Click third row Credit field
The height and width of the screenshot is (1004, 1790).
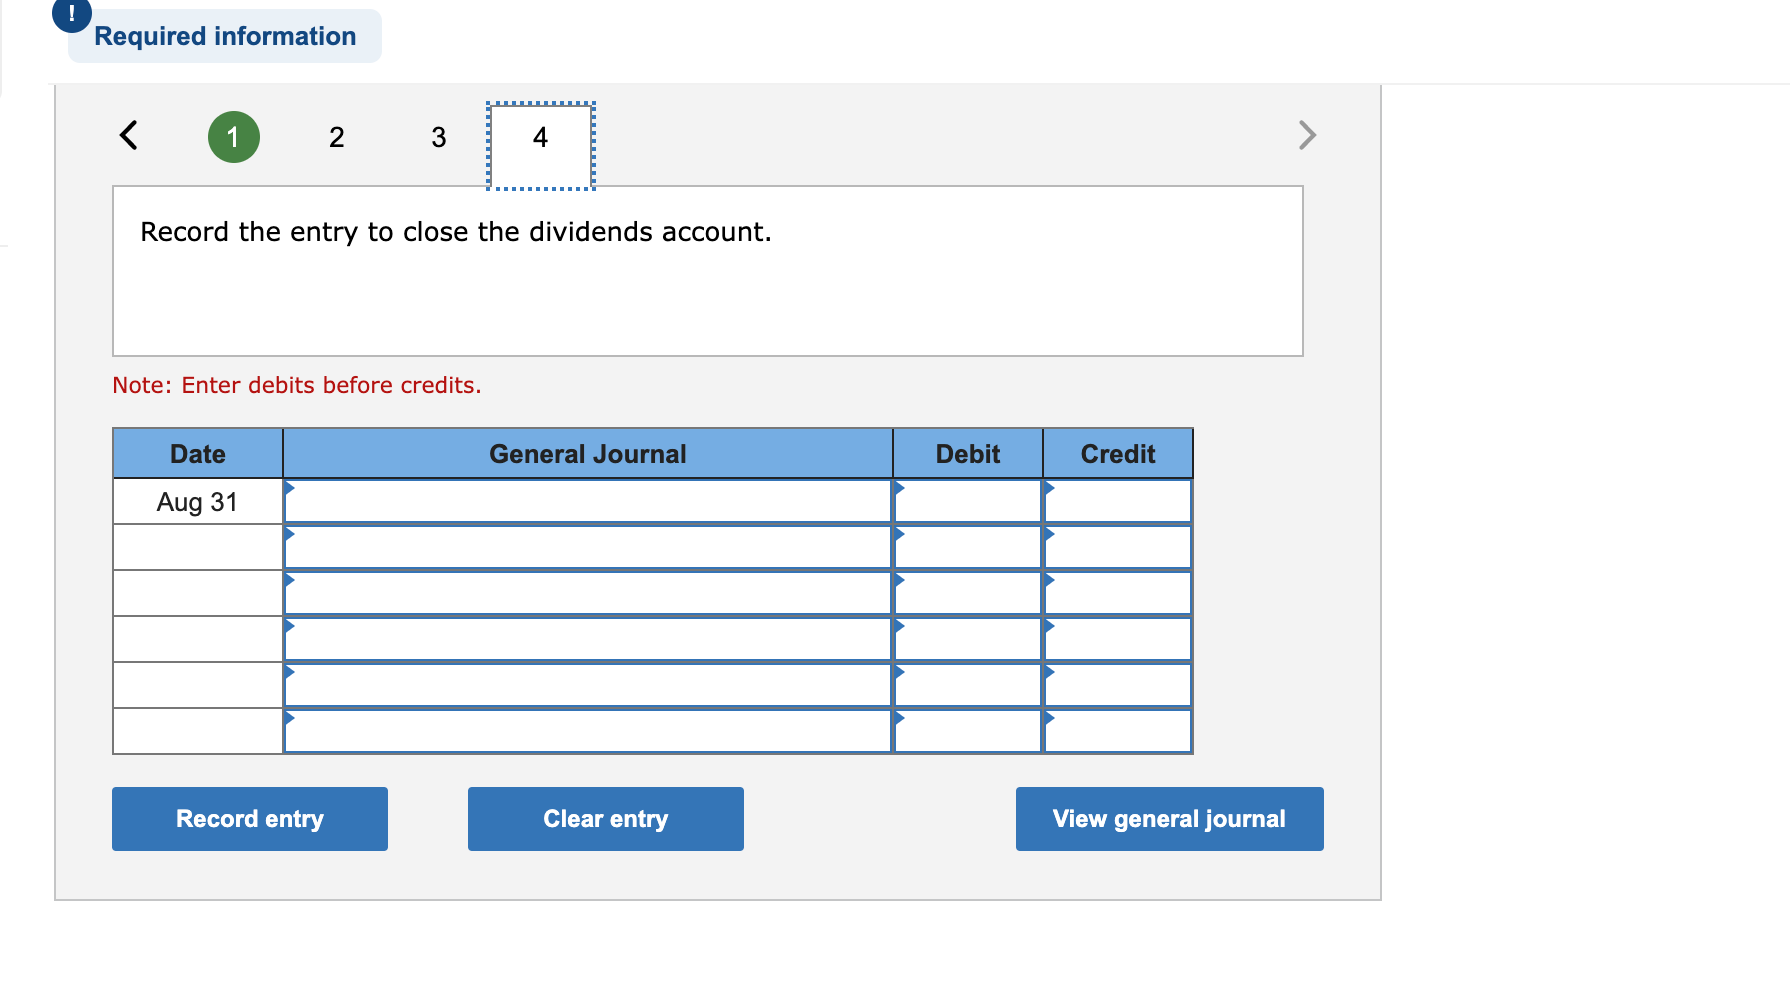coord(1118,593)
